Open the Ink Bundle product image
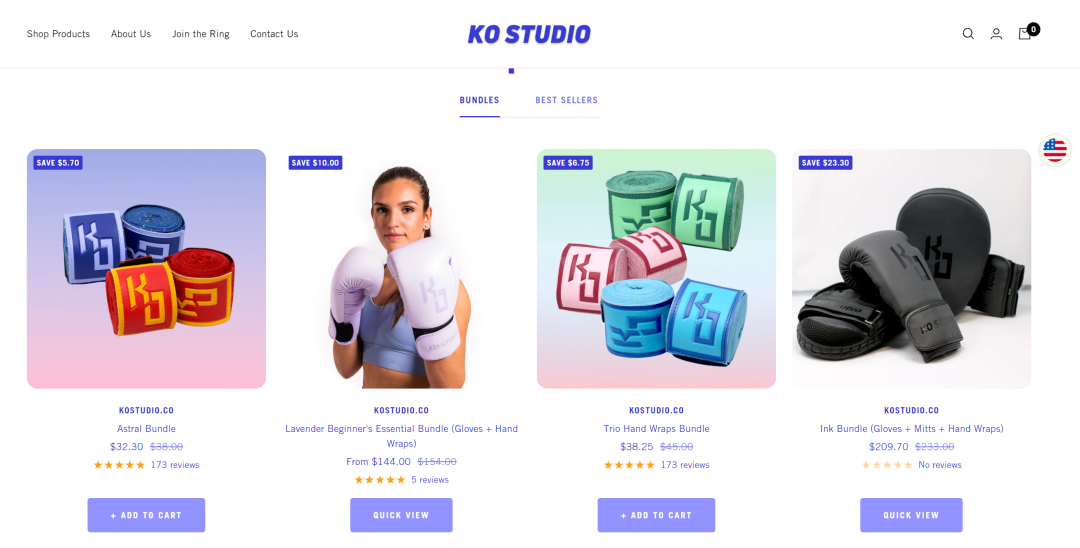 911,268
